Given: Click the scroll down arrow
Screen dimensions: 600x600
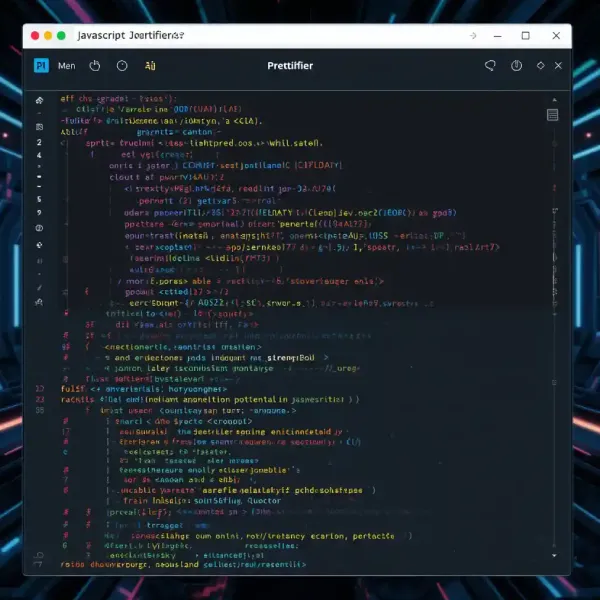Looking at the screenshot, I should pos(554,556).
